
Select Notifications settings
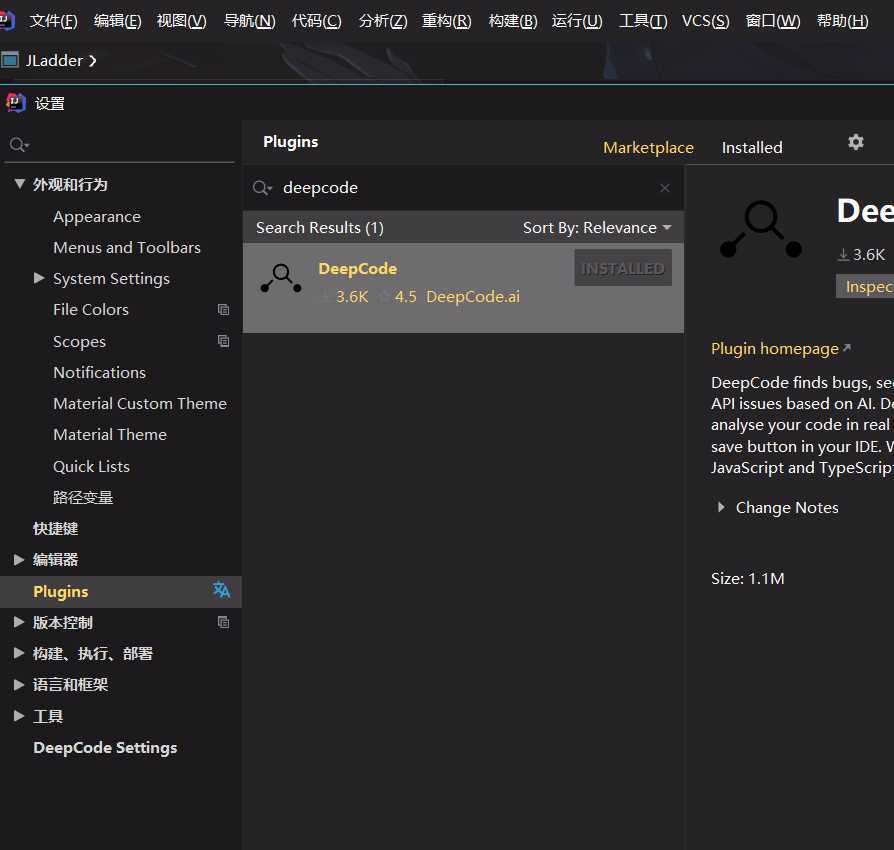click(99, 372)
